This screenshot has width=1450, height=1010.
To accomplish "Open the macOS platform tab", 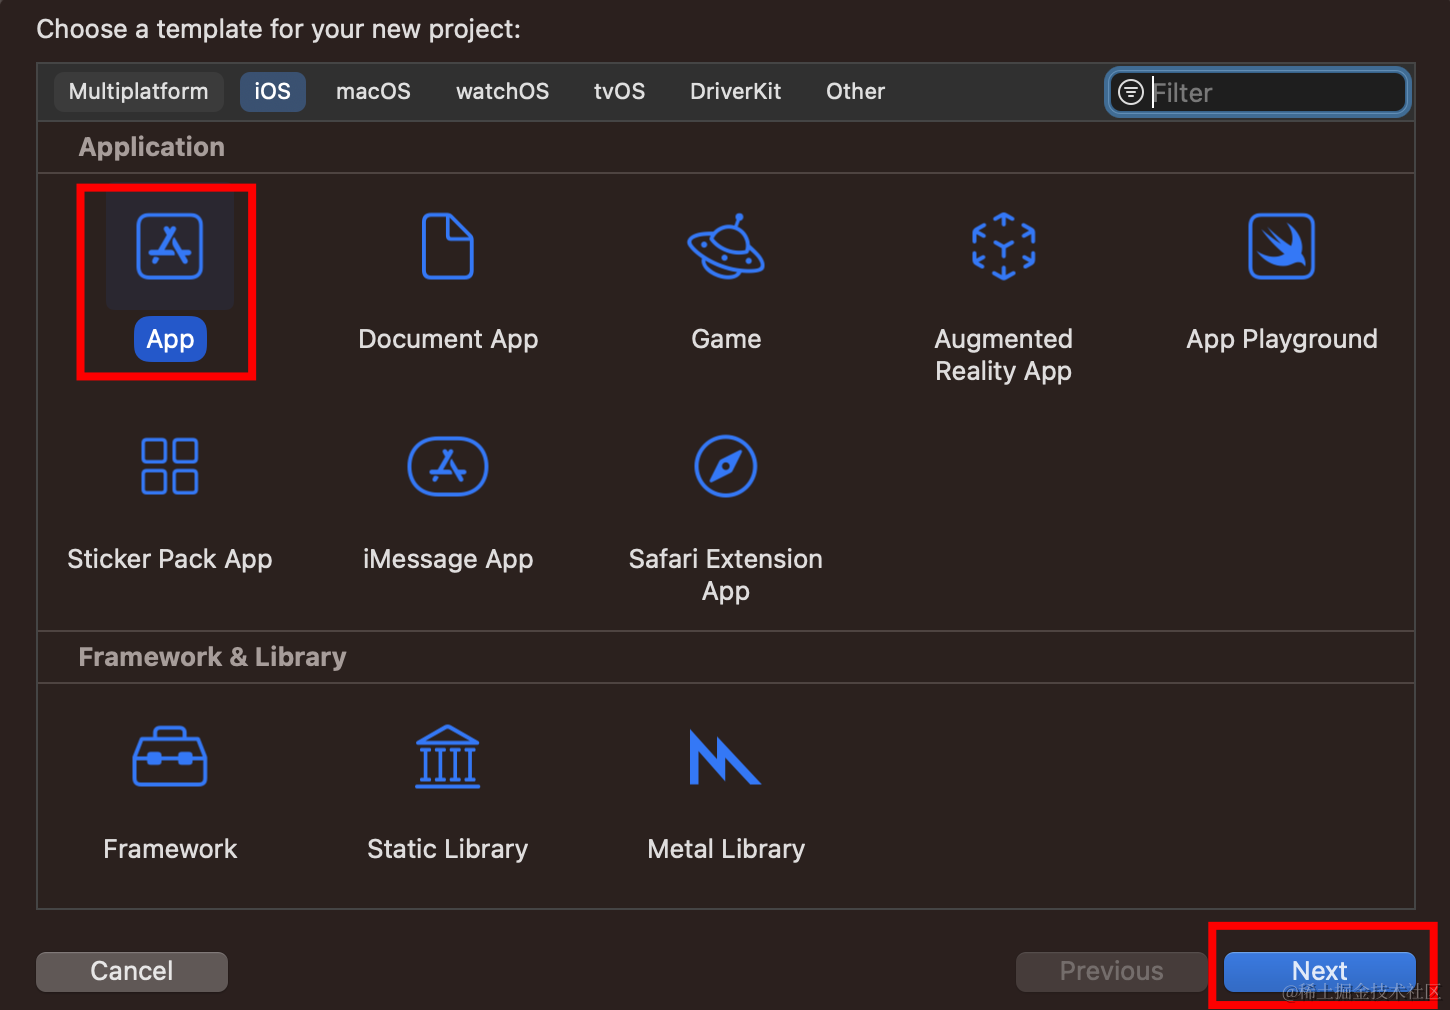I will (374, 92).
